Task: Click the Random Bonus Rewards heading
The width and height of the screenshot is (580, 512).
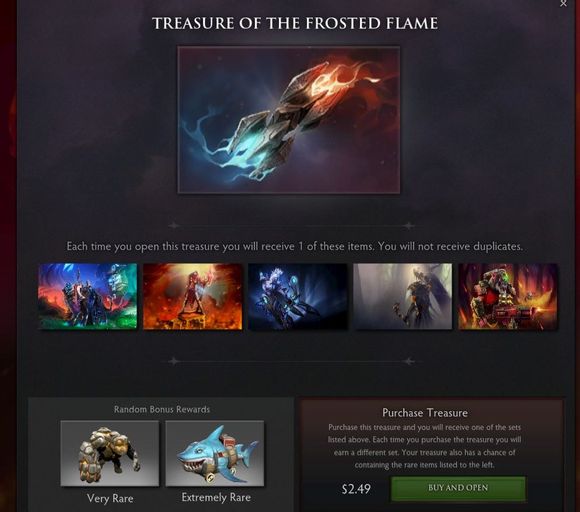Action: [x=162, y=409]
